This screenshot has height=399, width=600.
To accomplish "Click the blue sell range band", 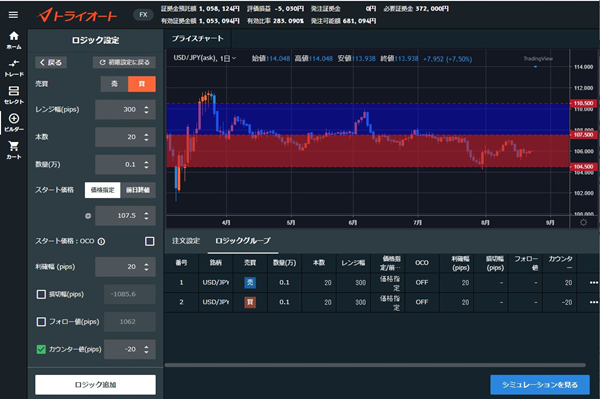I will tap(367, 119).
